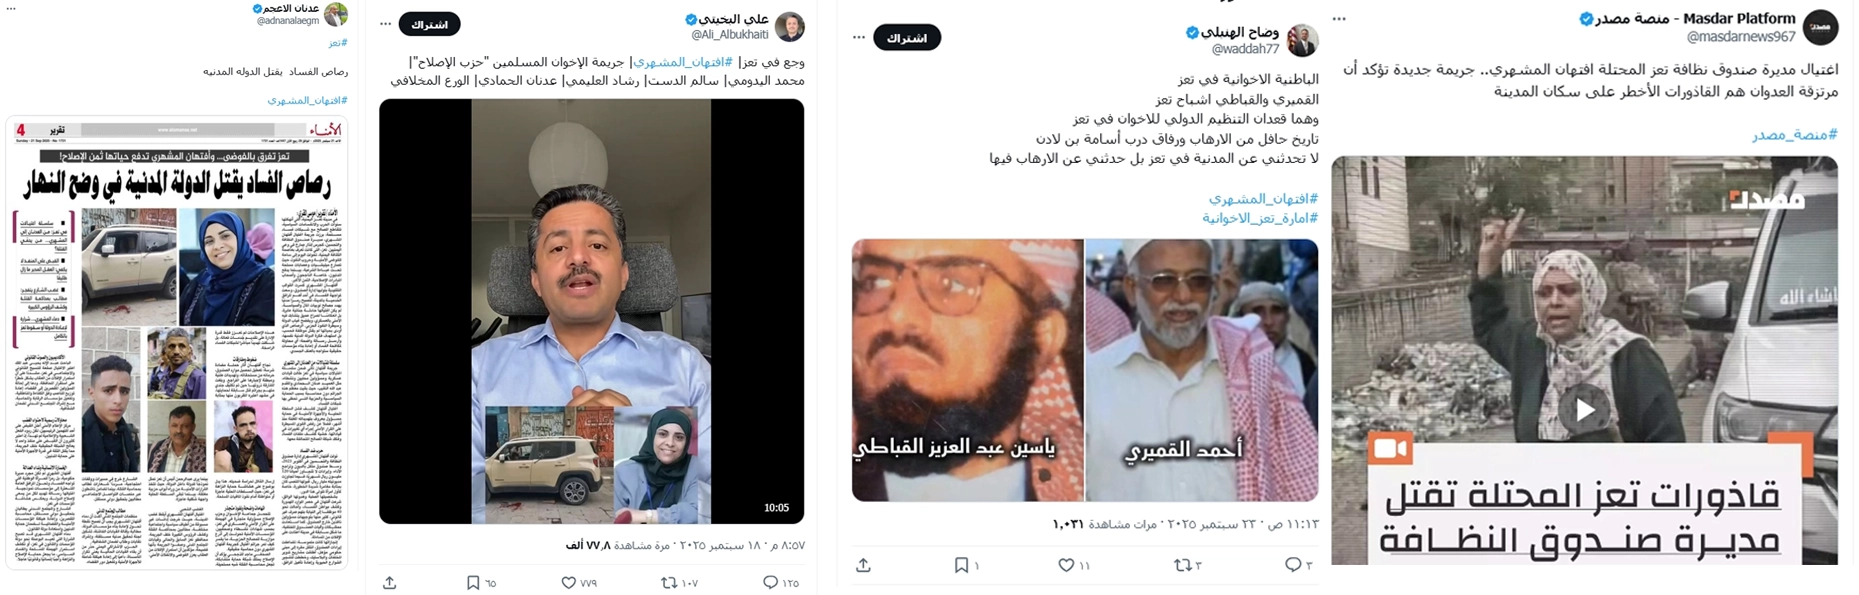Open the newspaper page image thumbnail
The image size is (1859, 595).
click(x=176, y=343)
